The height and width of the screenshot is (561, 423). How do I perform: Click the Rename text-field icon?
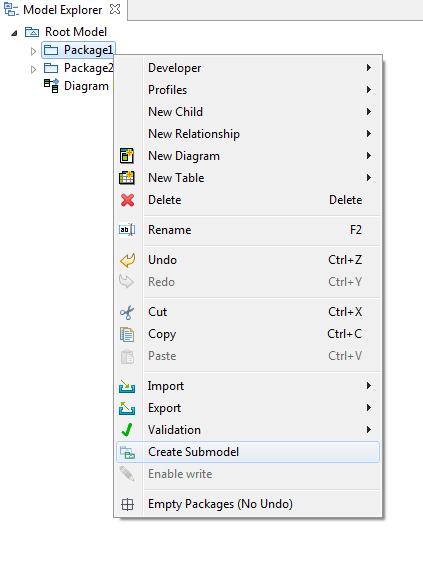pos(127,230)
